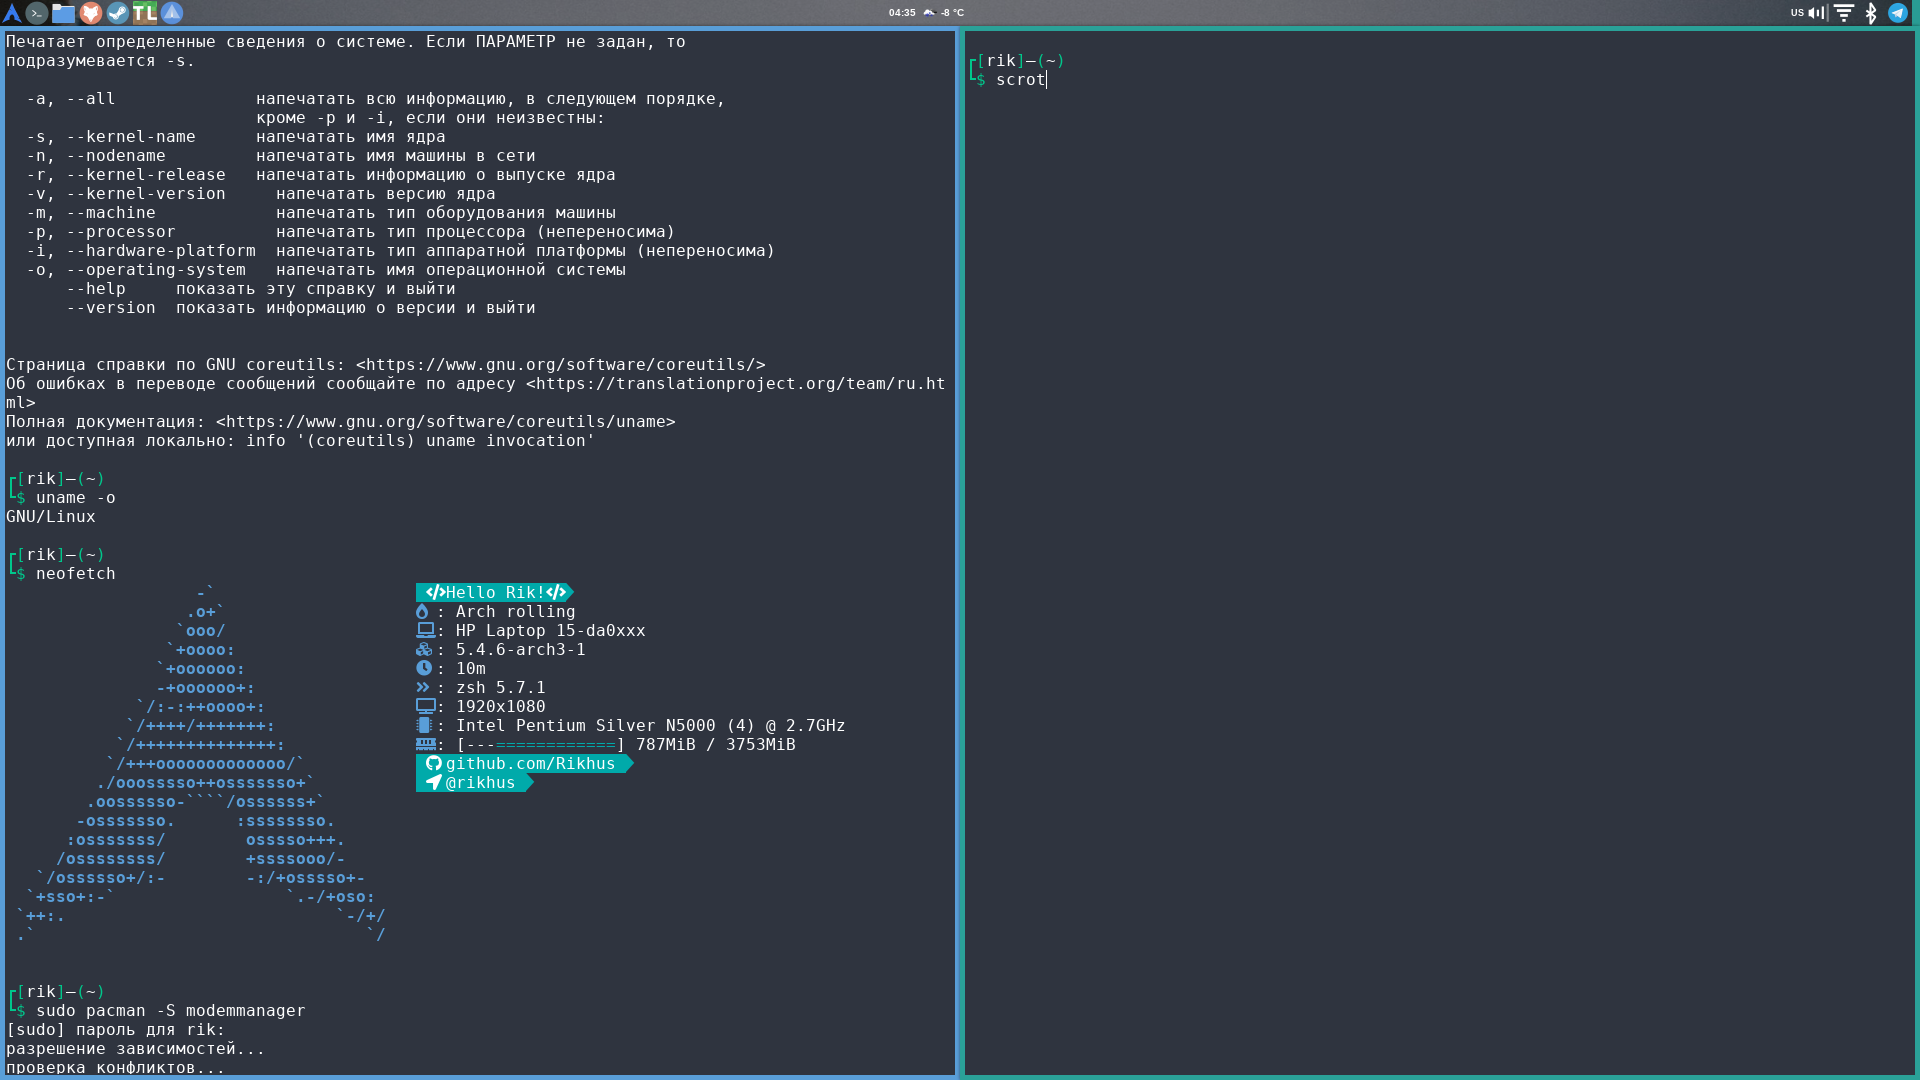Click the '--hardware-platform' option text

click(x=161, y=250)
